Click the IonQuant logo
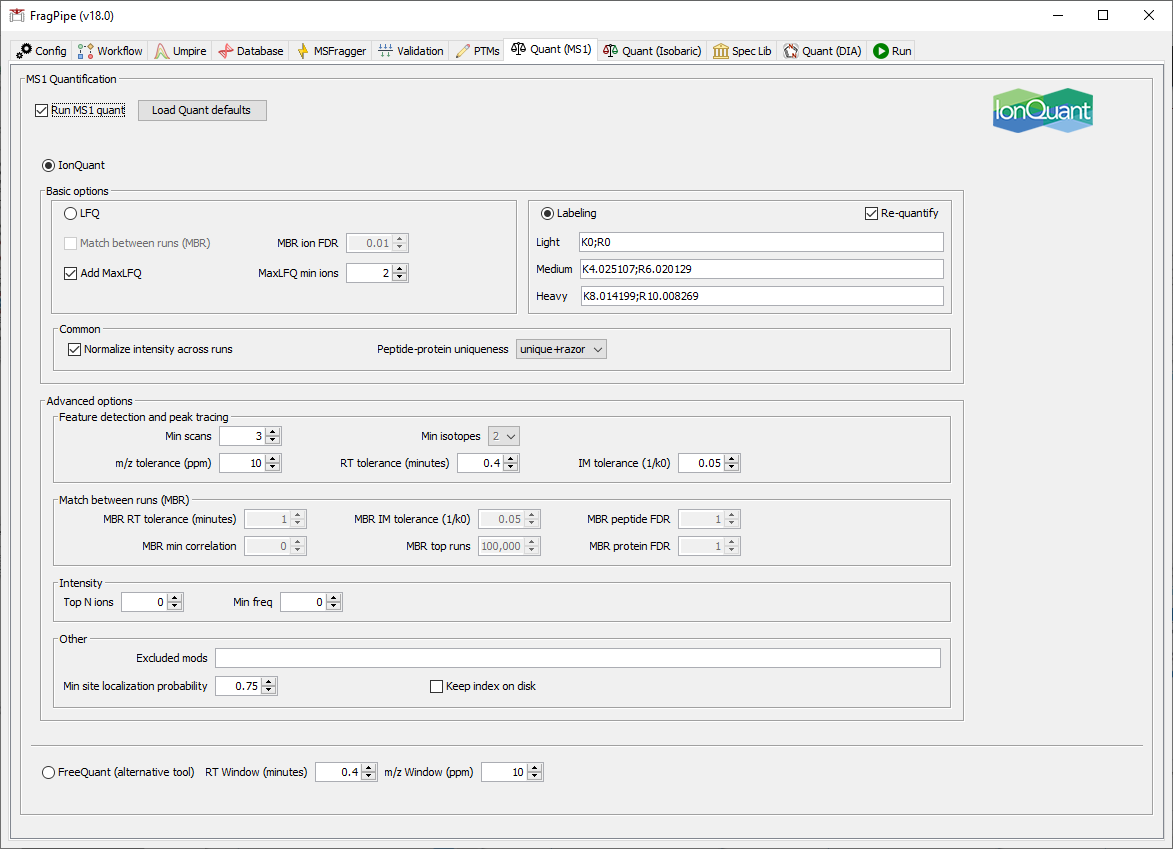The image size is (1173, 849). click(x=1043, y=110)
